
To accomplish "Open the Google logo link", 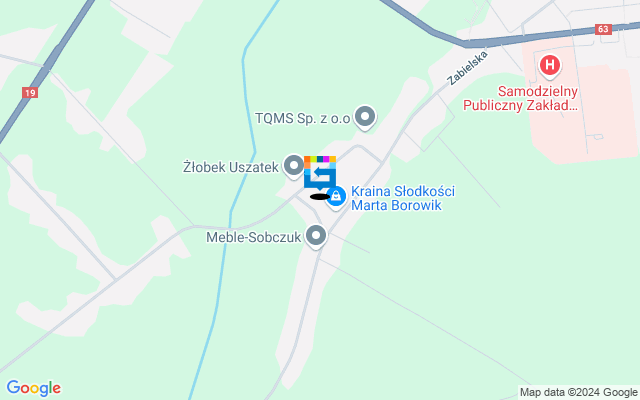I will point(33,388).
